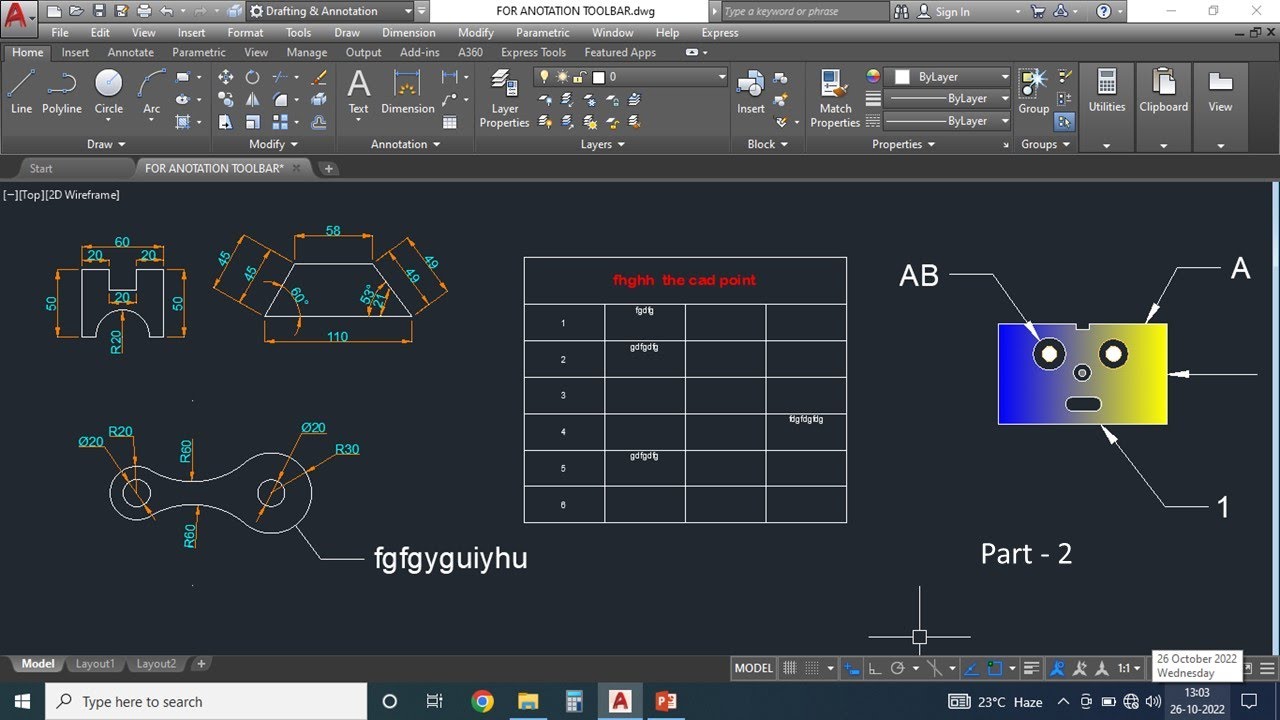Image resolution: width=1280 pixels, height=720 pixels.
Task: Click the Hatch tool icon
Action: tap(183, 122)
